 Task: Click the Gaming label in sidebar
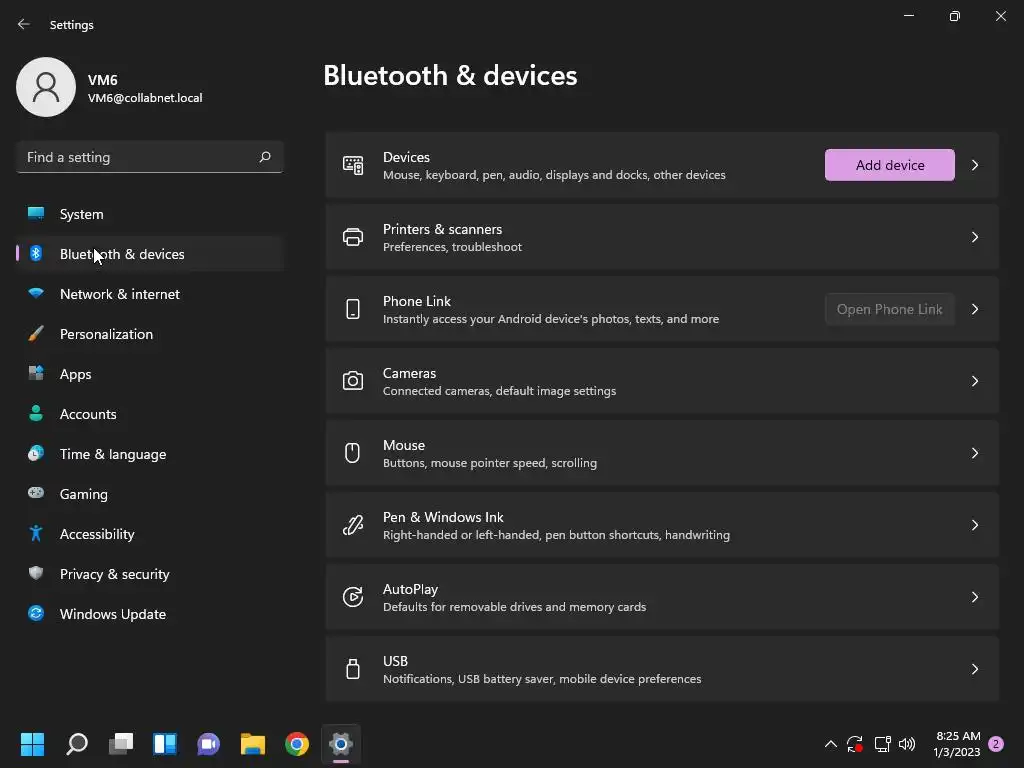(x=84, y=494)
